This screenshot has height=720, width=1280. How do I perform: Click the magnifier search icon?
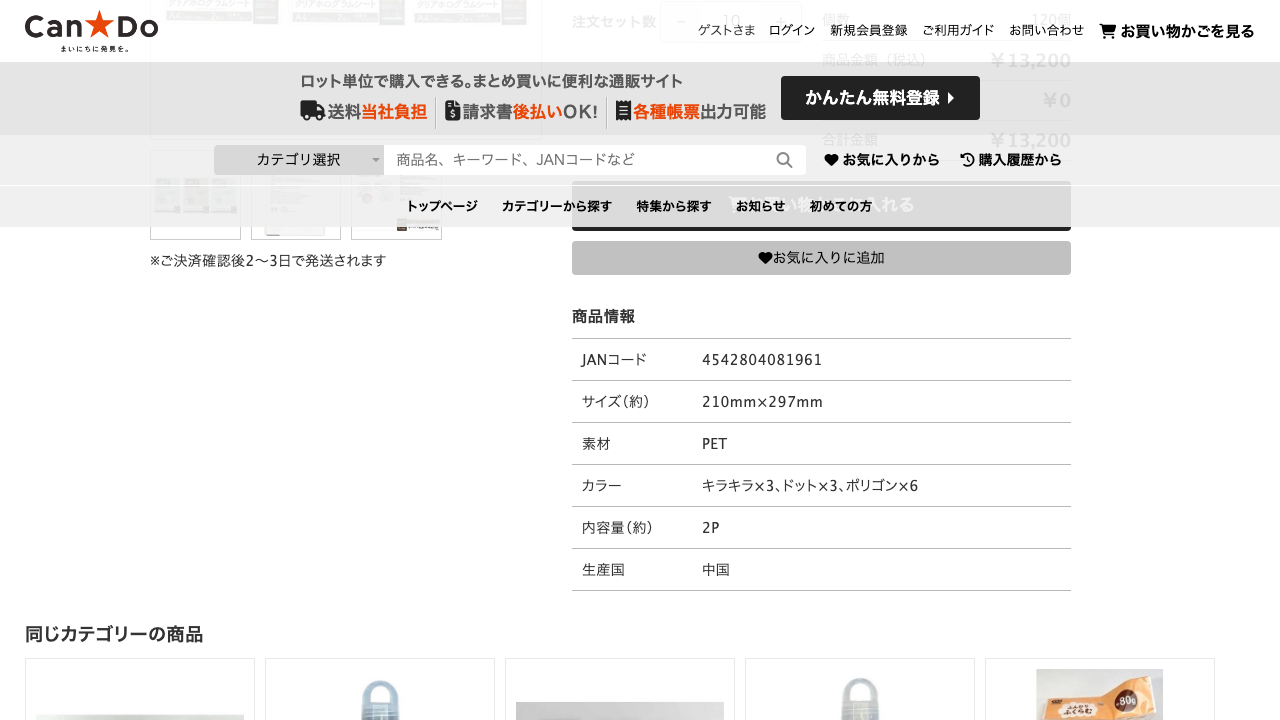[x=785, y=160]
